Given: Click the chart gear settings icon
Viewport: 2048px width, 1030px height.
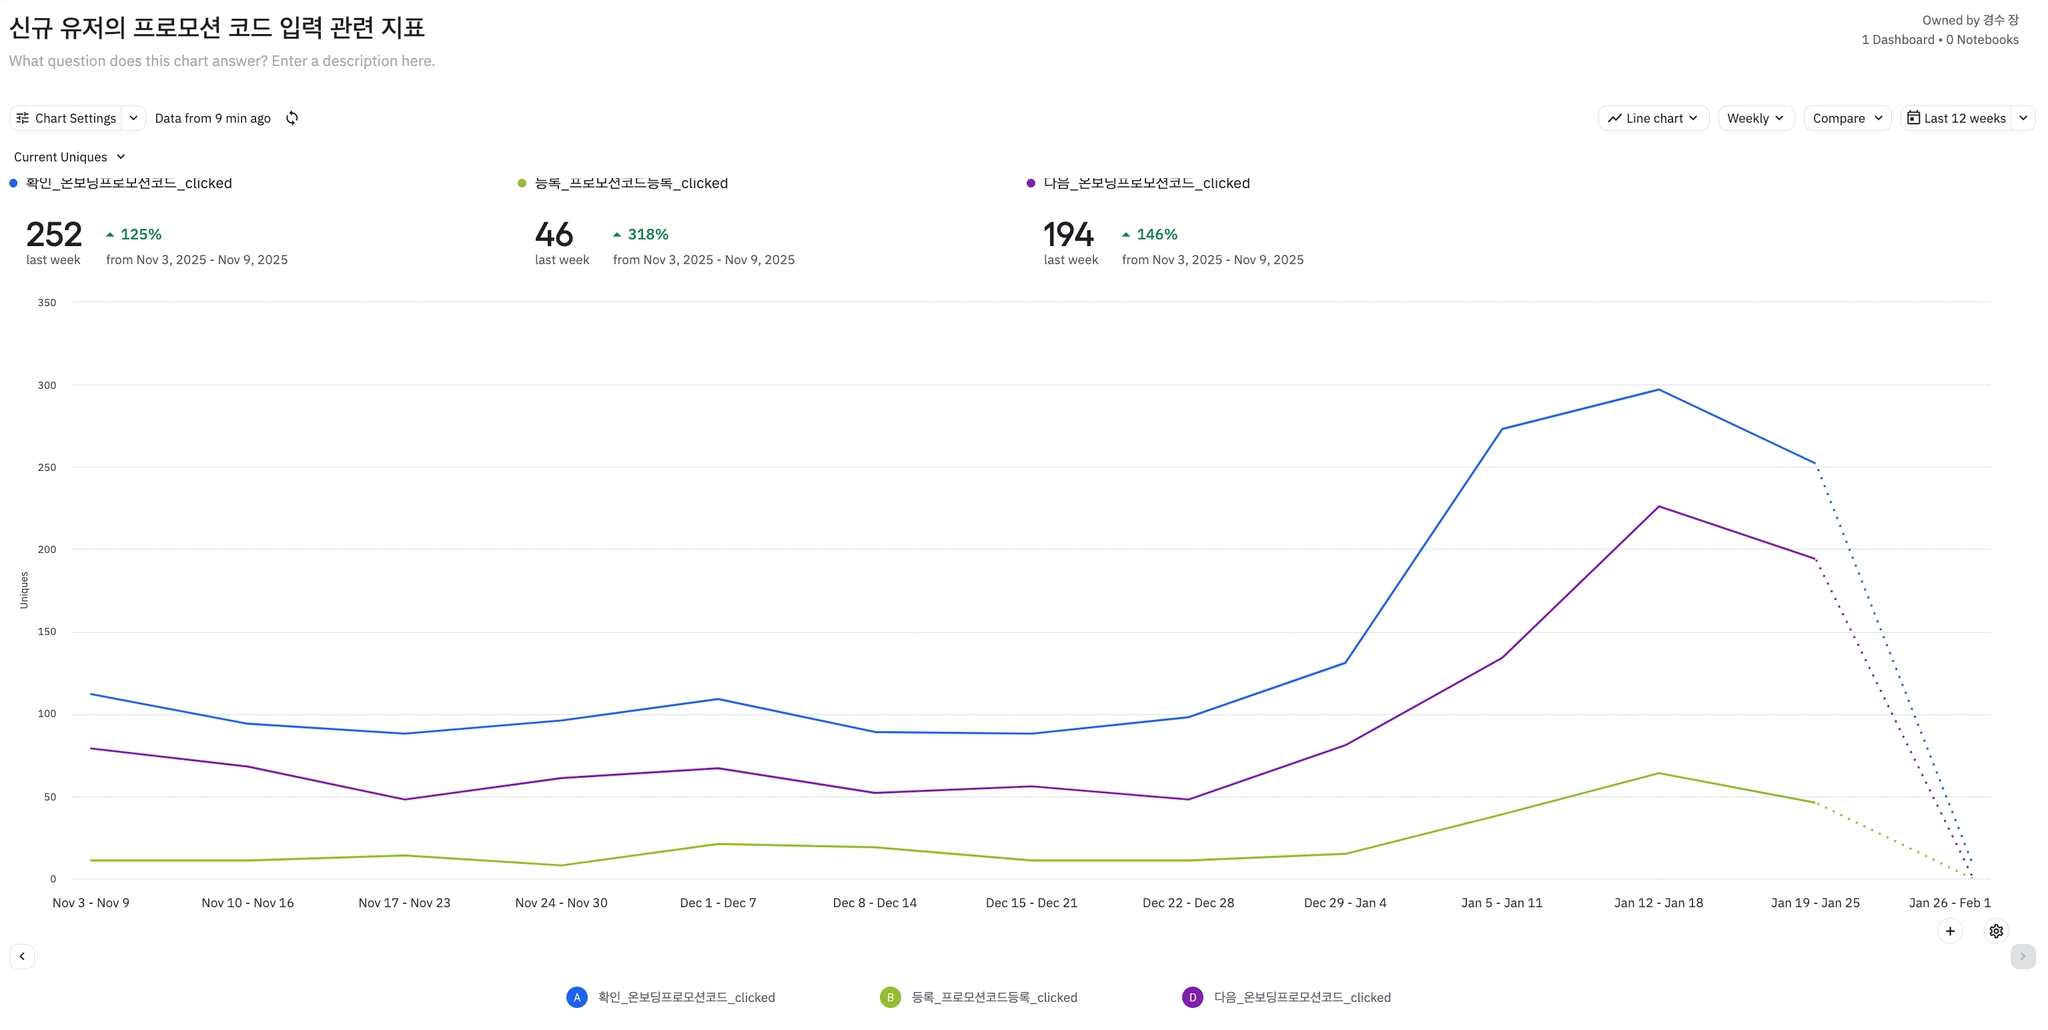Looking at the screenshot, I should click(x=1996, y=931).
